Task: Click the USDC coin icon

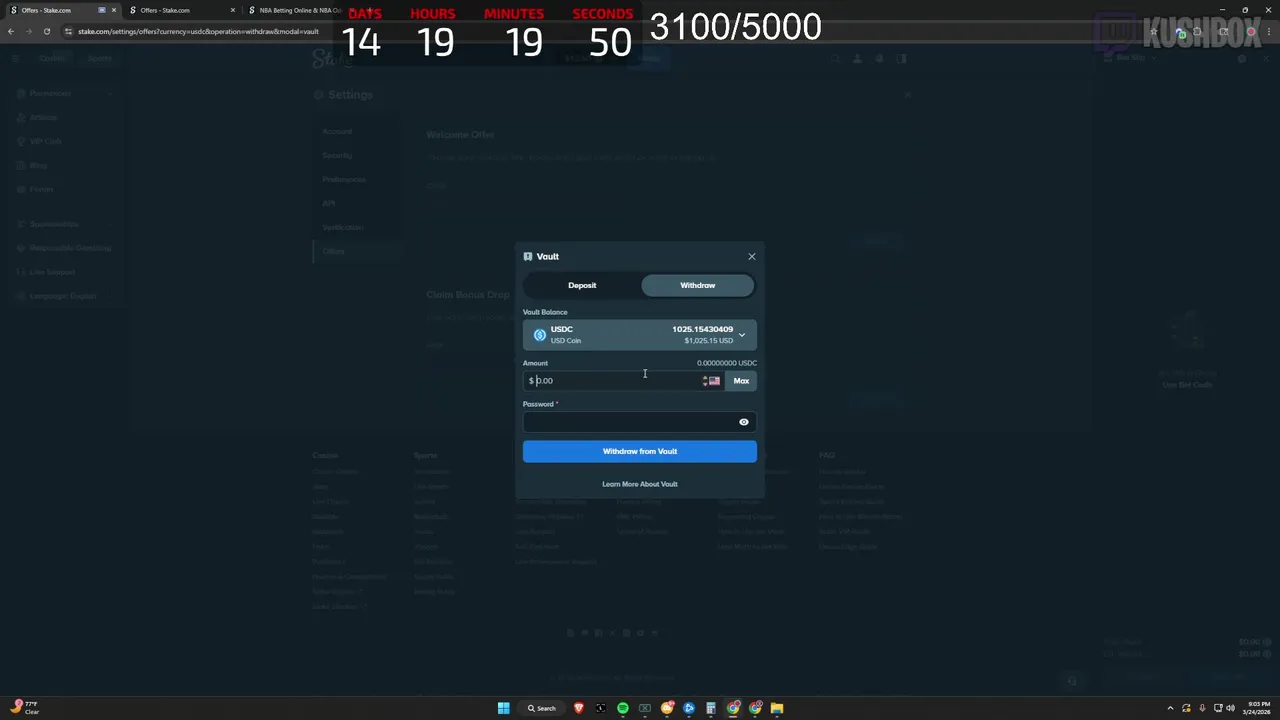Action: click(540, 335)
